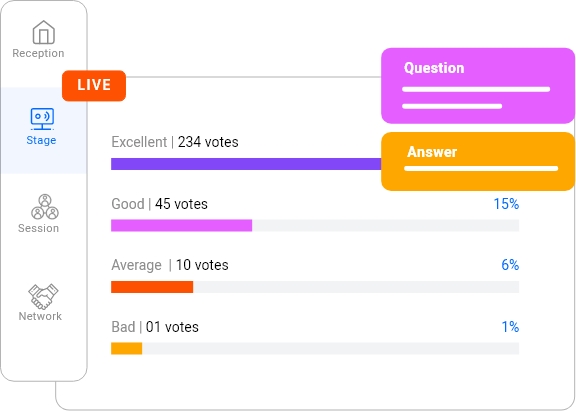Open the purple Question card
The height and width of the screenshot is (411, 576).
(x=478, y=86)
